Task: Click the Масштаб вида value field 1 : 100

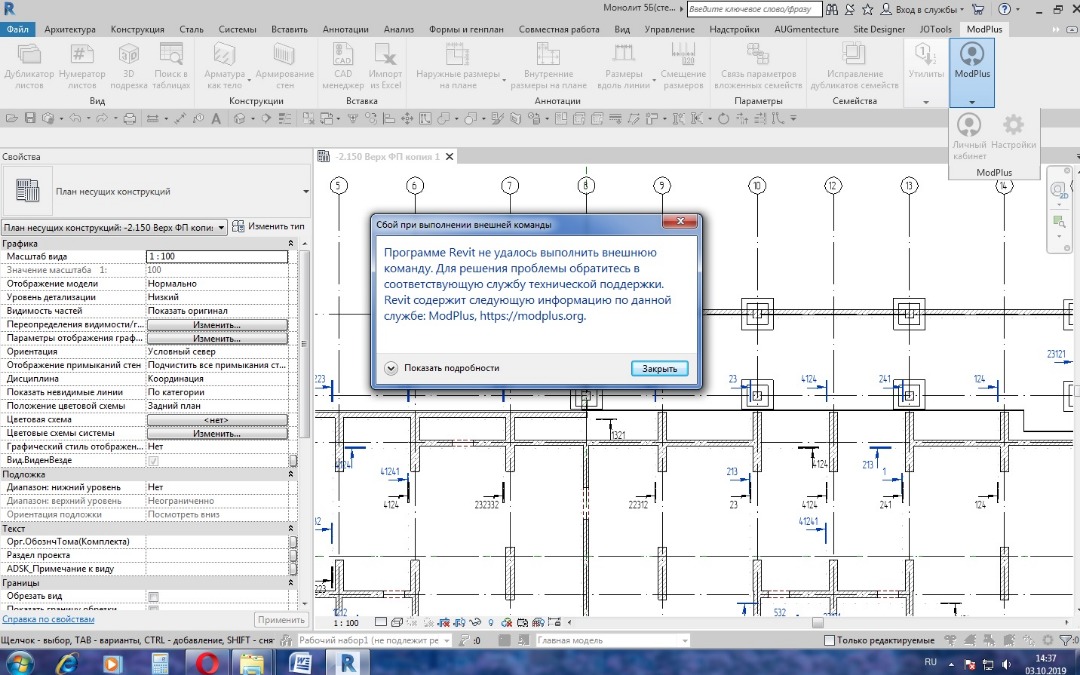Action: pos(217,256)
